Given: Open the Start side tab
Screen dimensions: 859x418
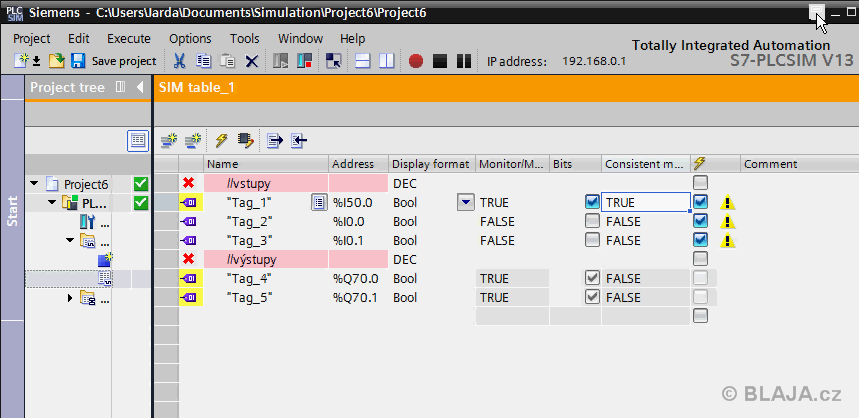Looking at the screenshot, I should 13,211.
